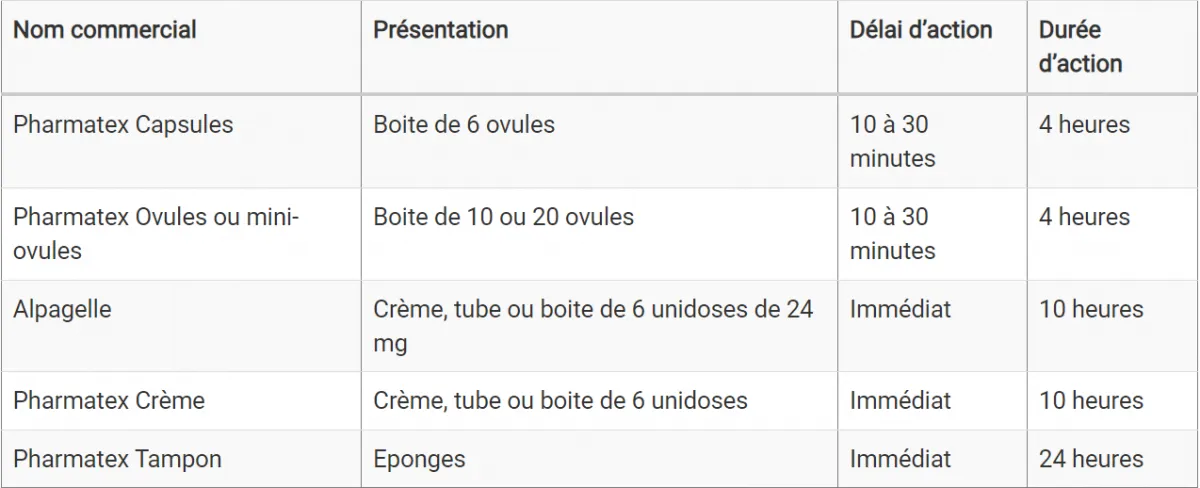Click the 'Durée d'action' column header
This screenshot has height=488, width=1200.
(x=1081, y=46)
